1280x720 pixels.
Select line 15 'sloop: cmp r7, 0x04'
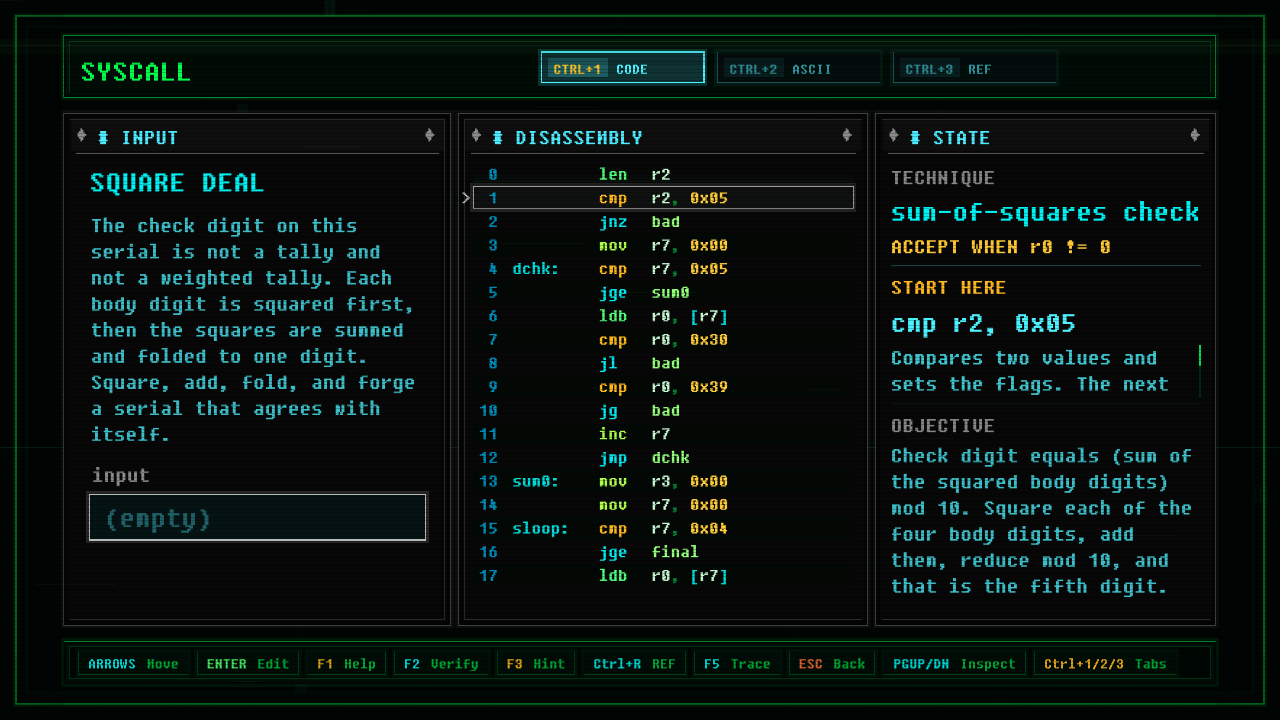tap(663, 528)
